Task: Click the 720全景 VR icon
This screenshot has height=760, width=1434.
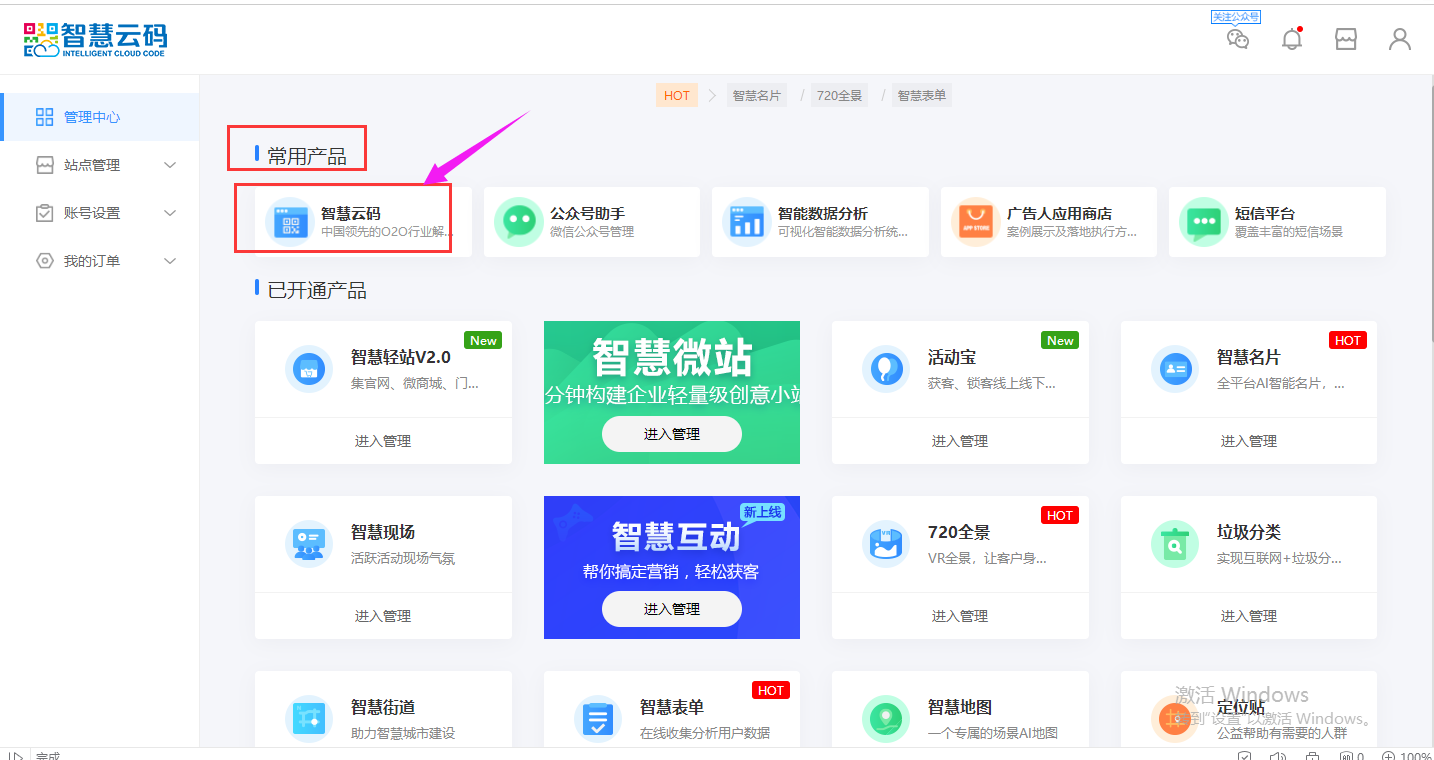Action: [x=886, y=545]
